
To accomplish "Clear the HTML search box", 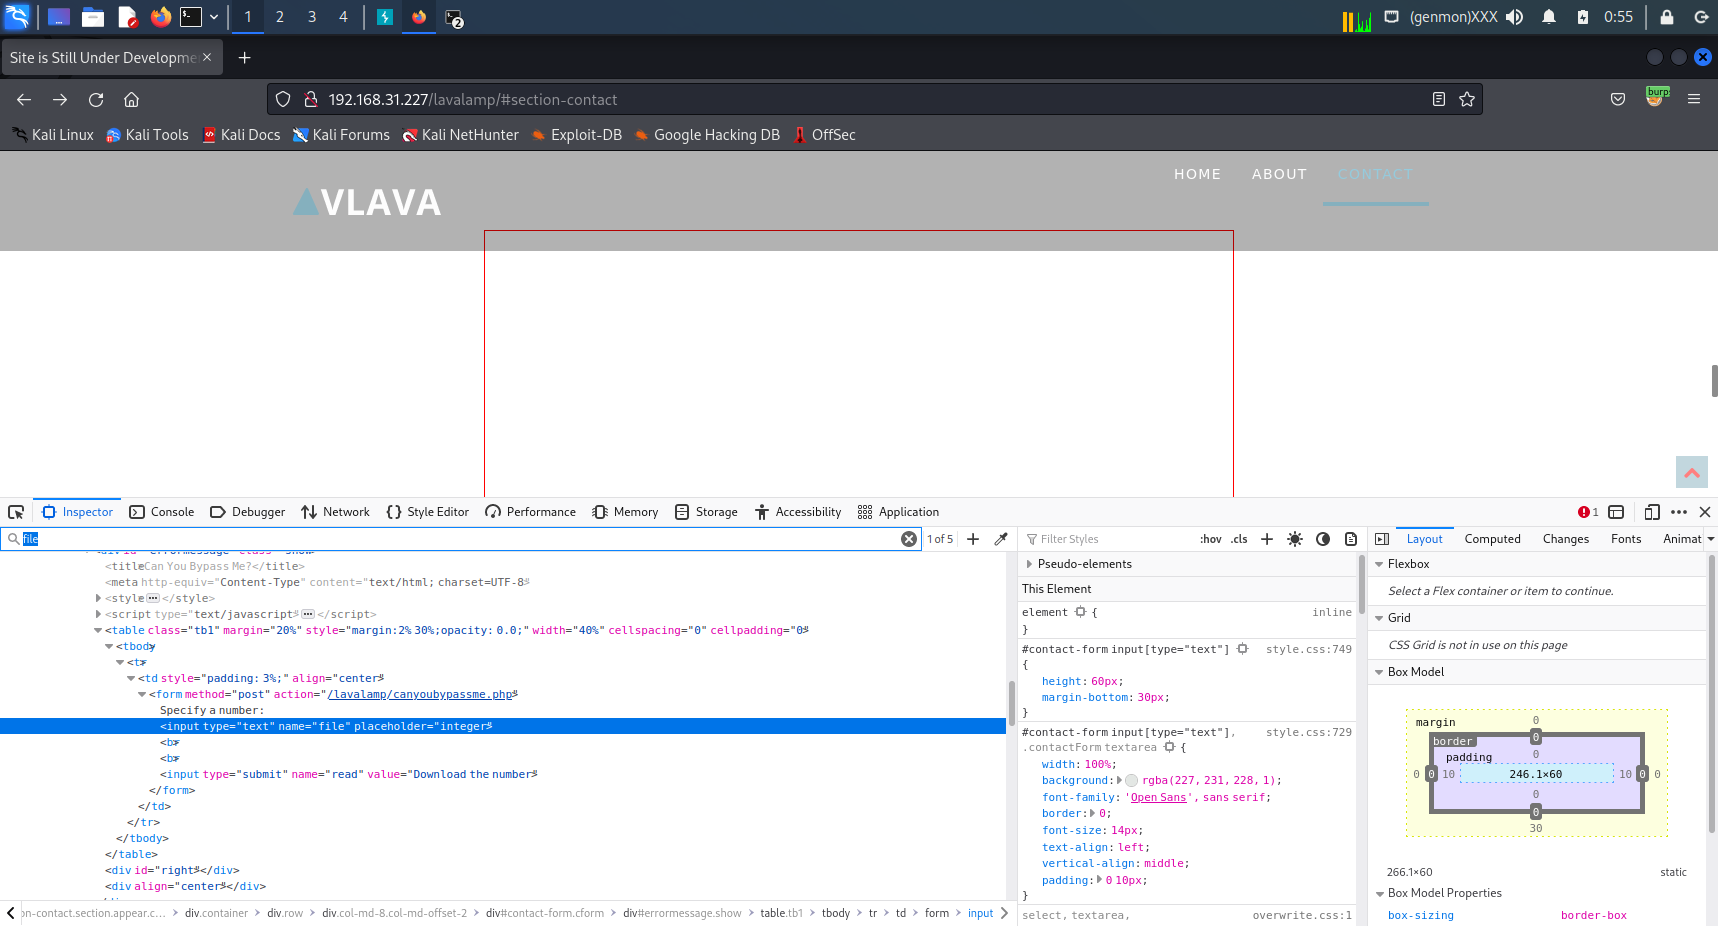I will (x=909, y=539).
